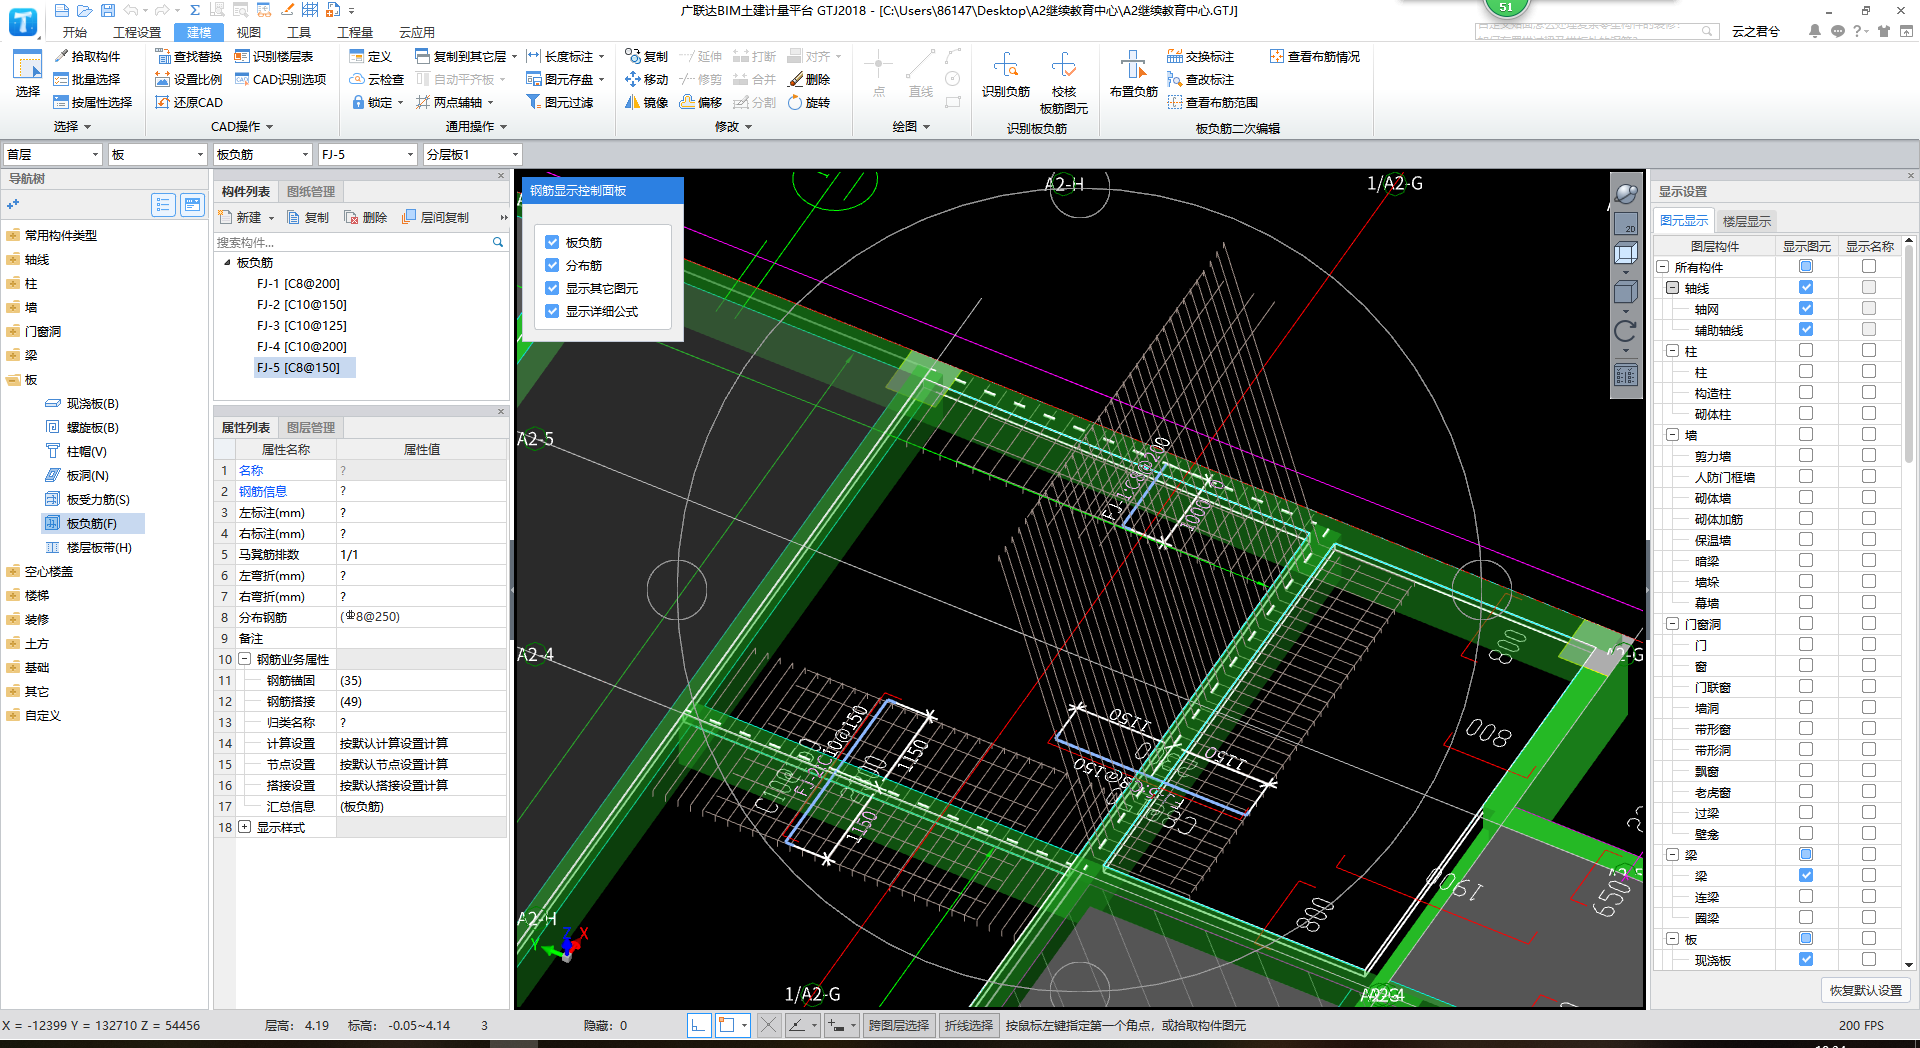Switch to 图纸管理 tab

point(311,191)
